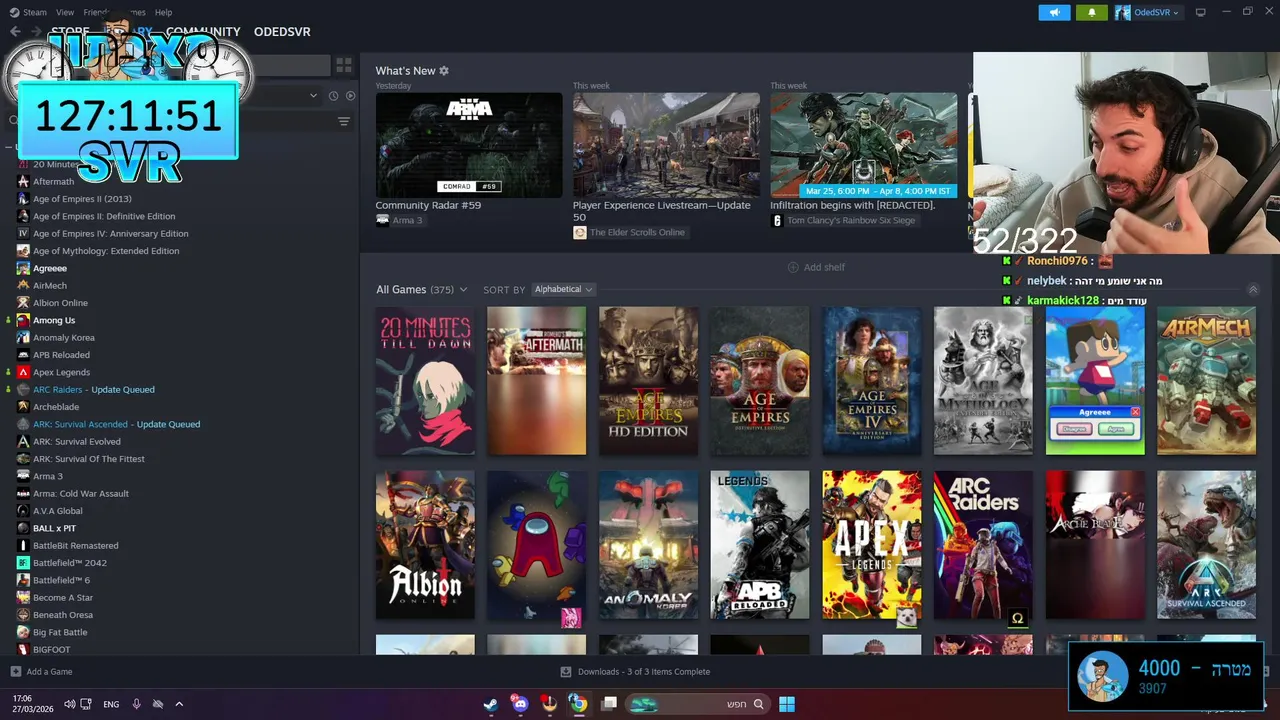Open the Alphabetical sort dropdown
Screen dimensions: 1280x720
[x=563, y=290]
